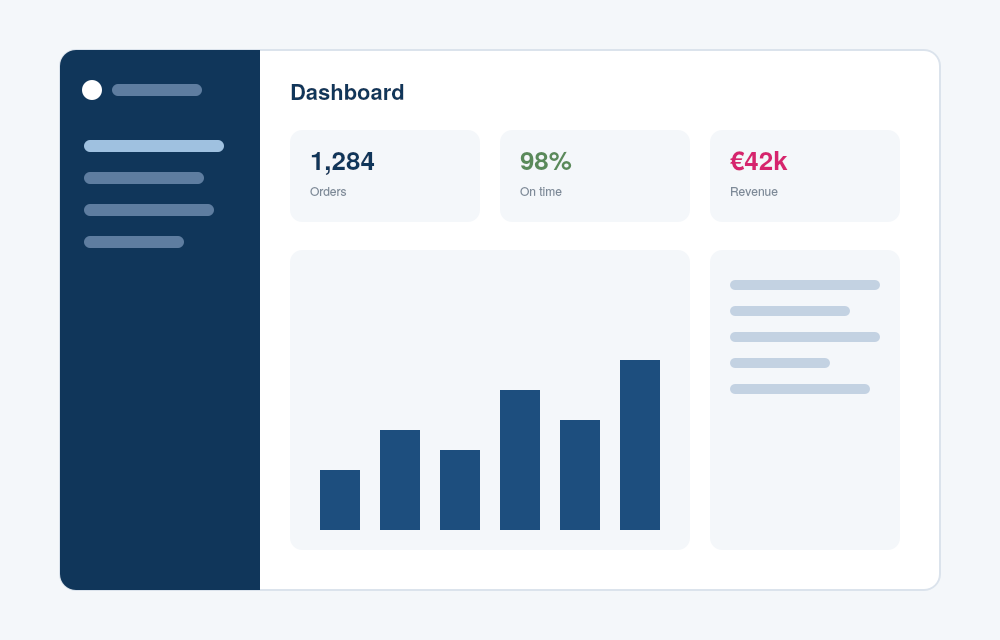The image size is (1000, 640).
Task: Click the Revenue label
Action: (x=754, y=192)
